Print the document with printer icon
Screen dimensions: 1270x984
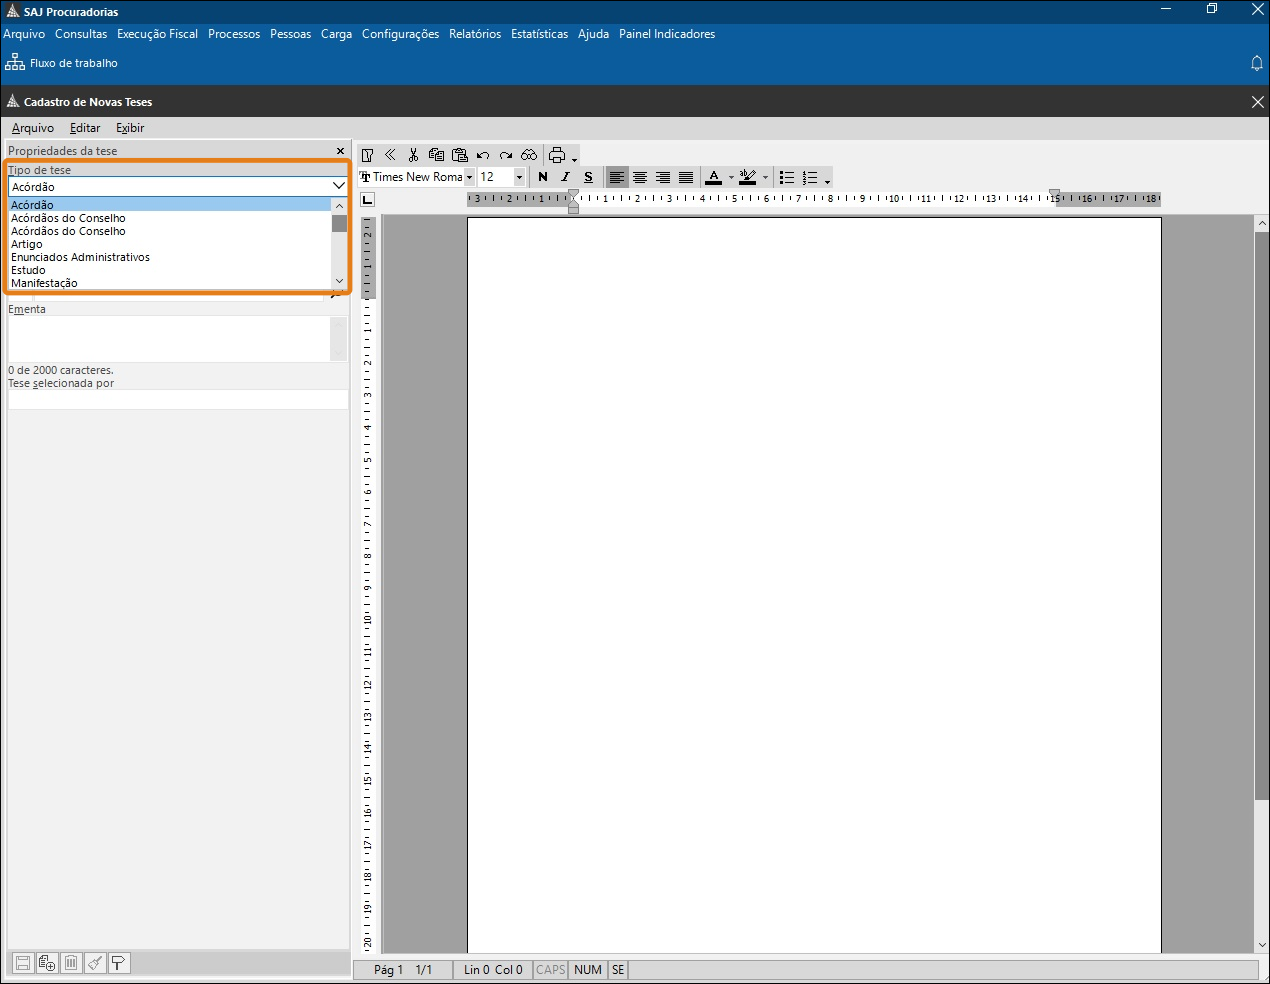click(x=557, y=155)
